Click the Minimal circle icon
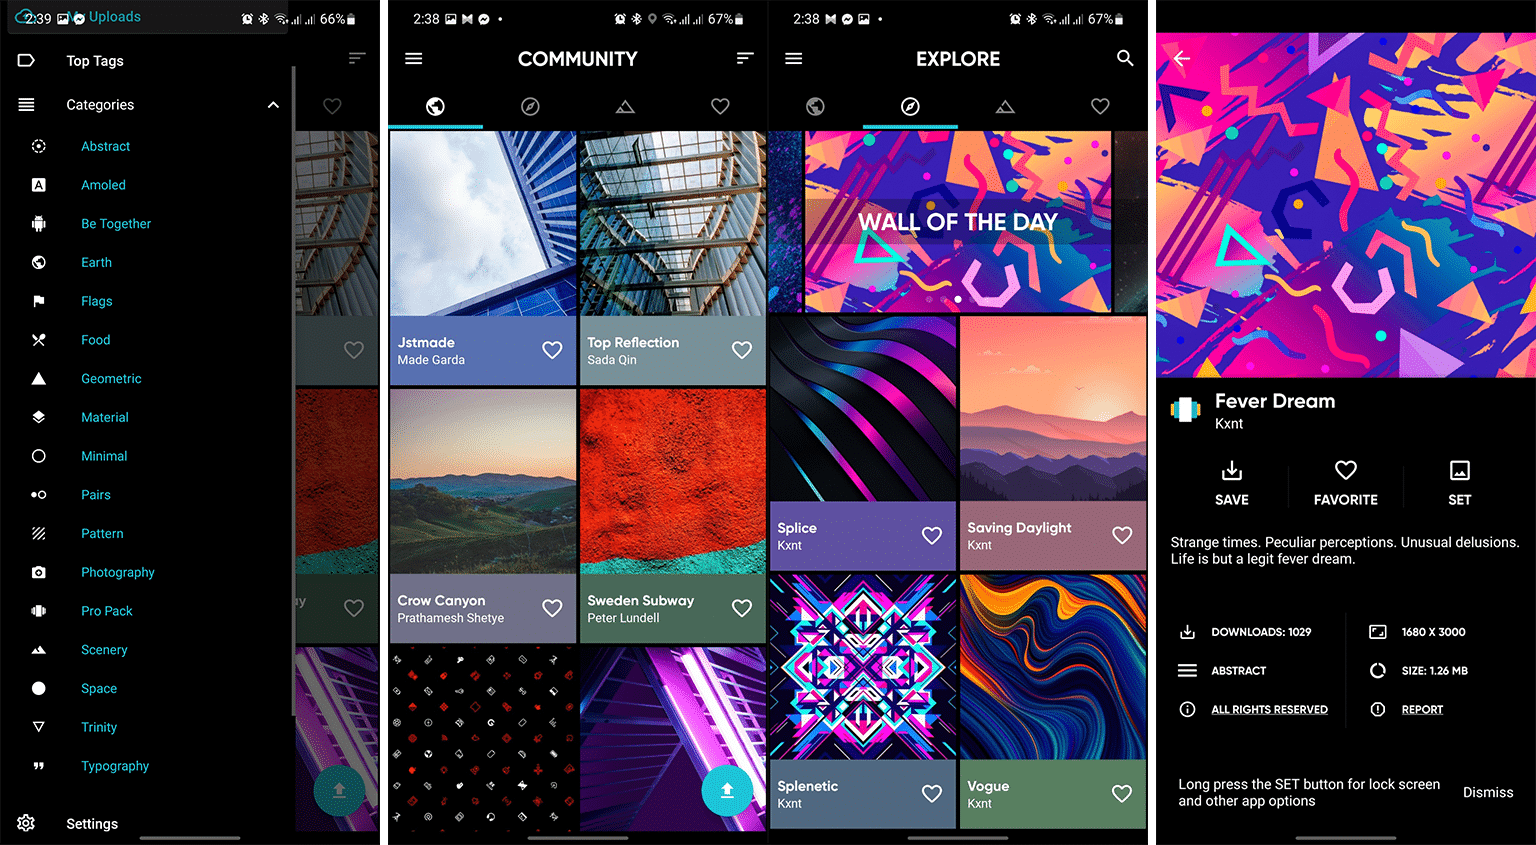Screen dimensions: 1536x845 pyautogui.click(x=38, y=456)
